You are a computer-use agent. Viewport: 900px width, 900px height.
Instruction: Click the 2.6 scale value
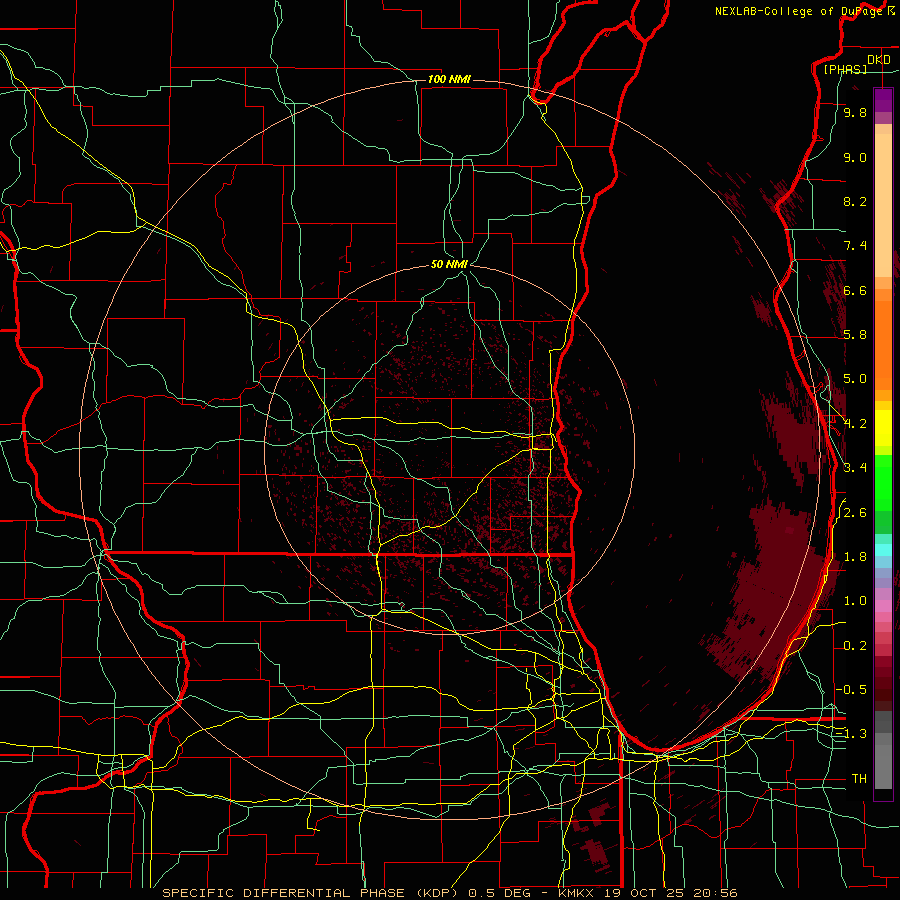tap(855, 513)
